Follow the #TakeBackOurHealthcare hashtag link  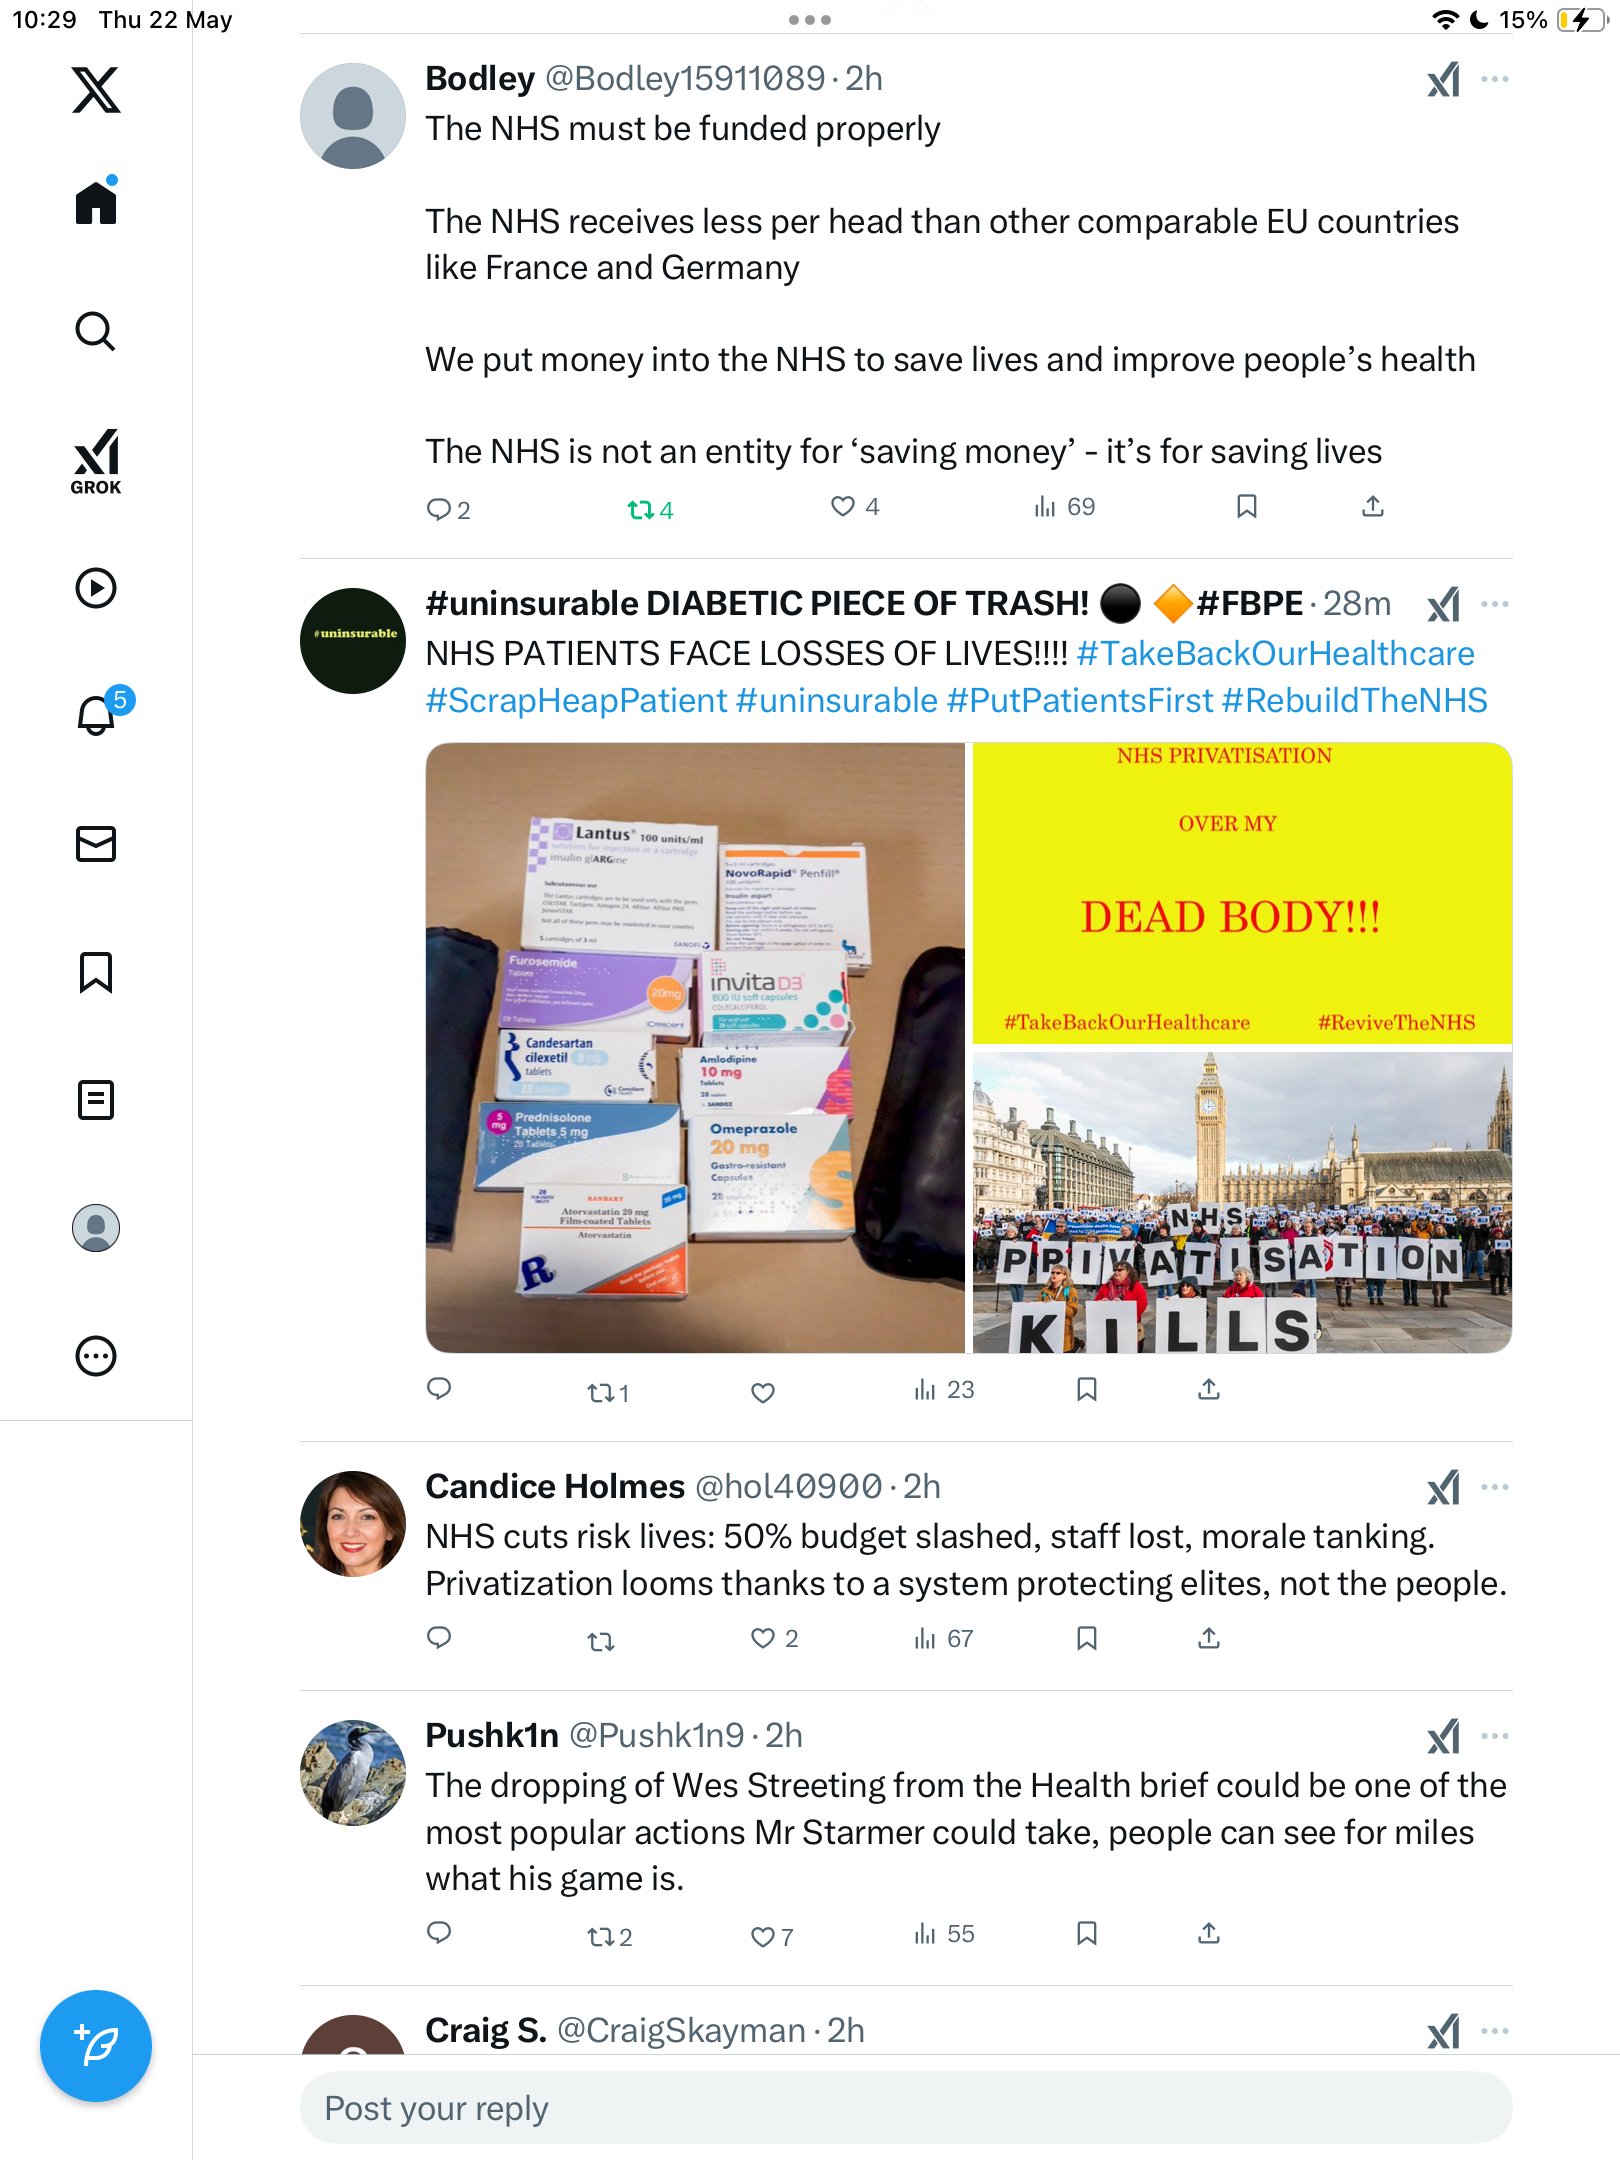pyautogui.click(x=1275, y=653)
